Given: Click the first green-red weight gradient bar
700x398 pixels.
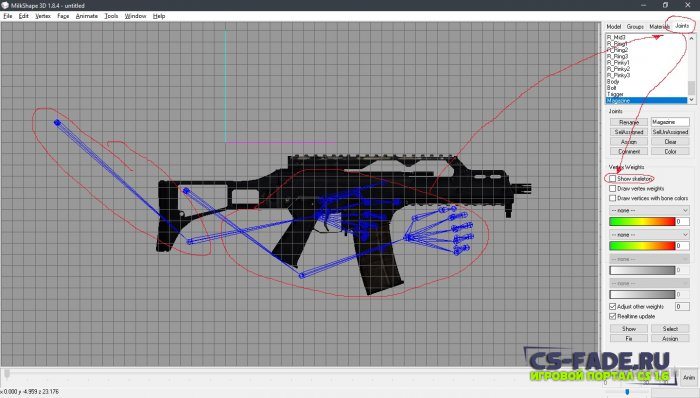Looking at the screenshot, I should (642, 221).
